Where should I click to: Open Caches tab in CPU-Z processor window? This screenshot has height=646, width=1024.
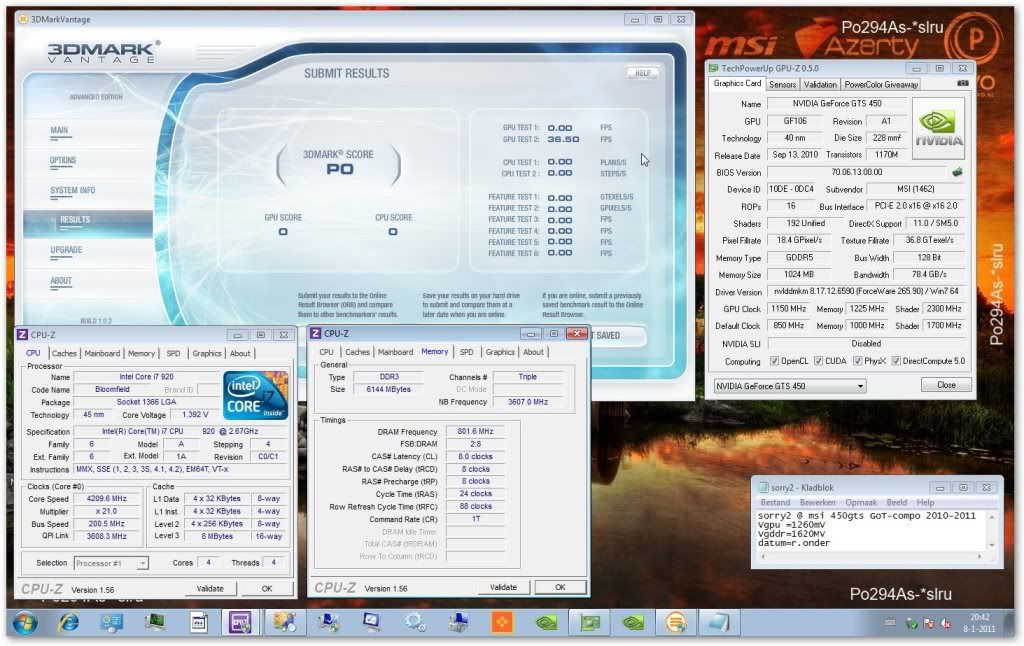tap(64, 353)
